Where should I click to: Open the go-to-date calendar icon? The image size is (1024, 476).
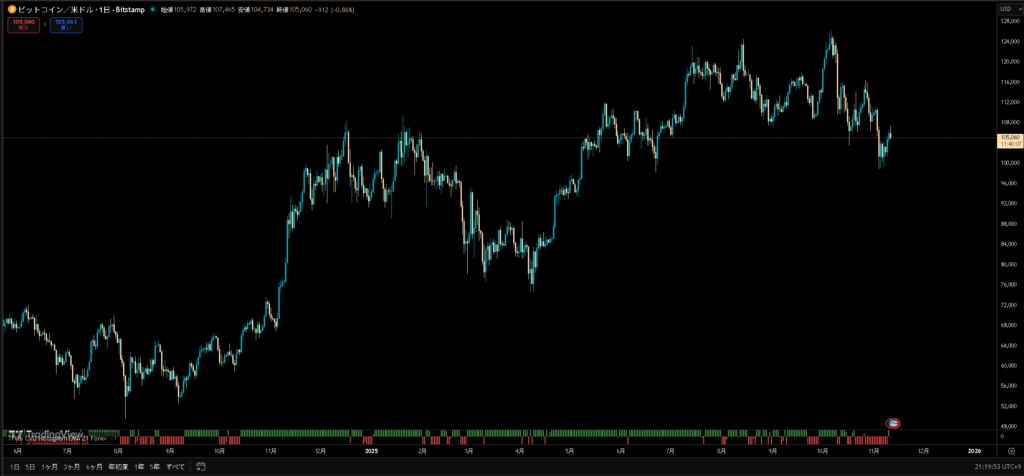coord(201,467)
